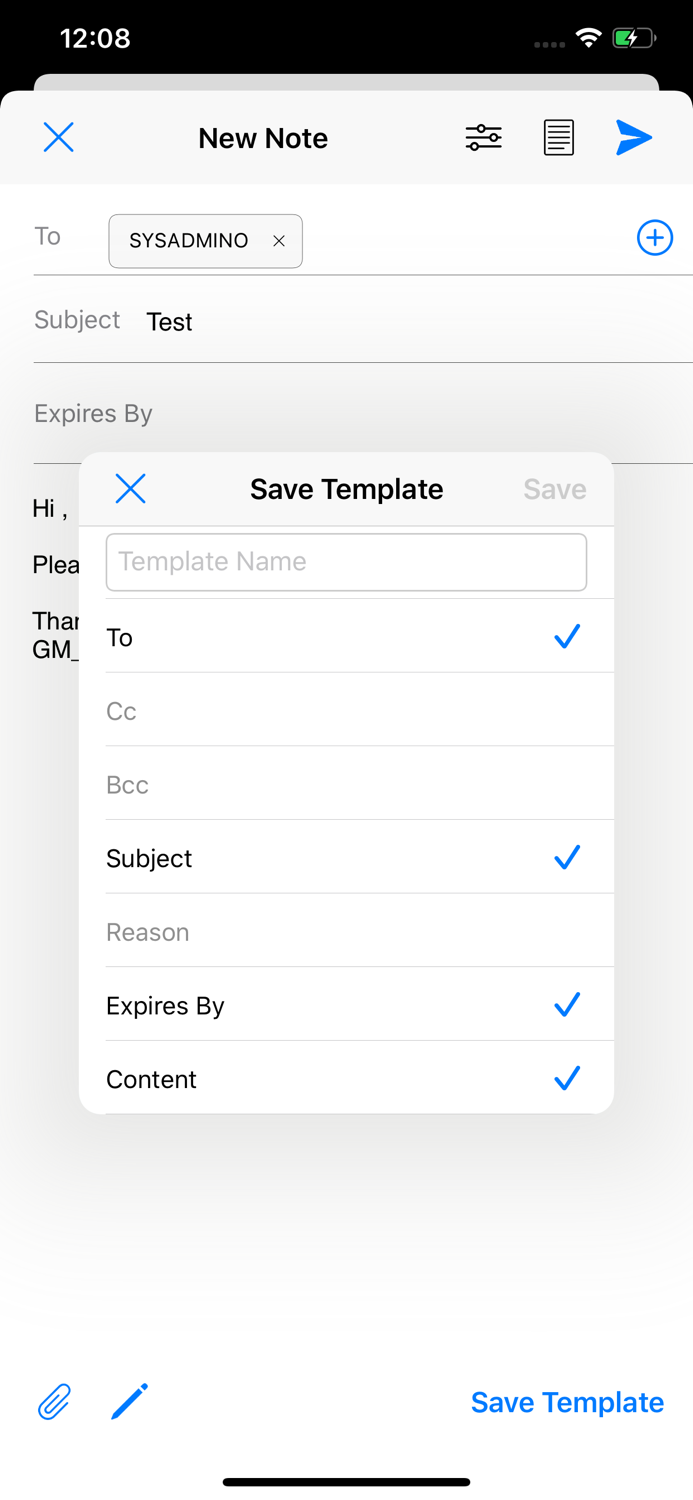Close the New Note screen

[x=59, y=137]
